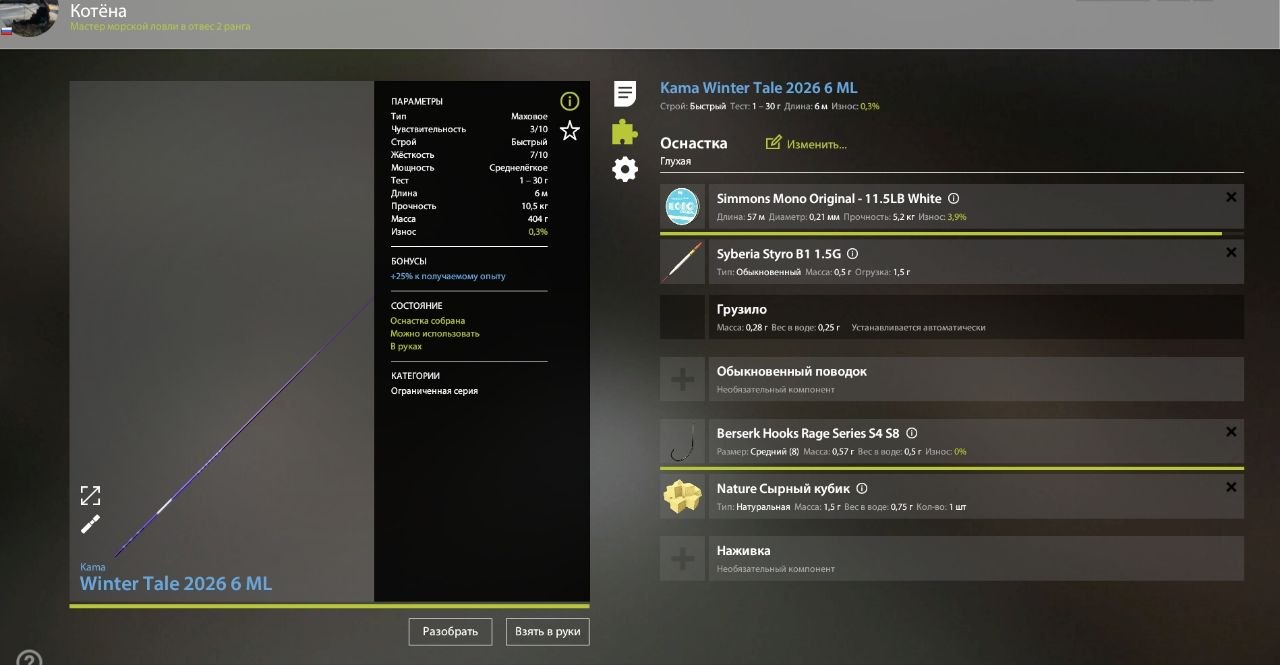1280x665 pixels.
Task: Add a leader via Обыкновенный поводок plus
Action: click(682, 379)
